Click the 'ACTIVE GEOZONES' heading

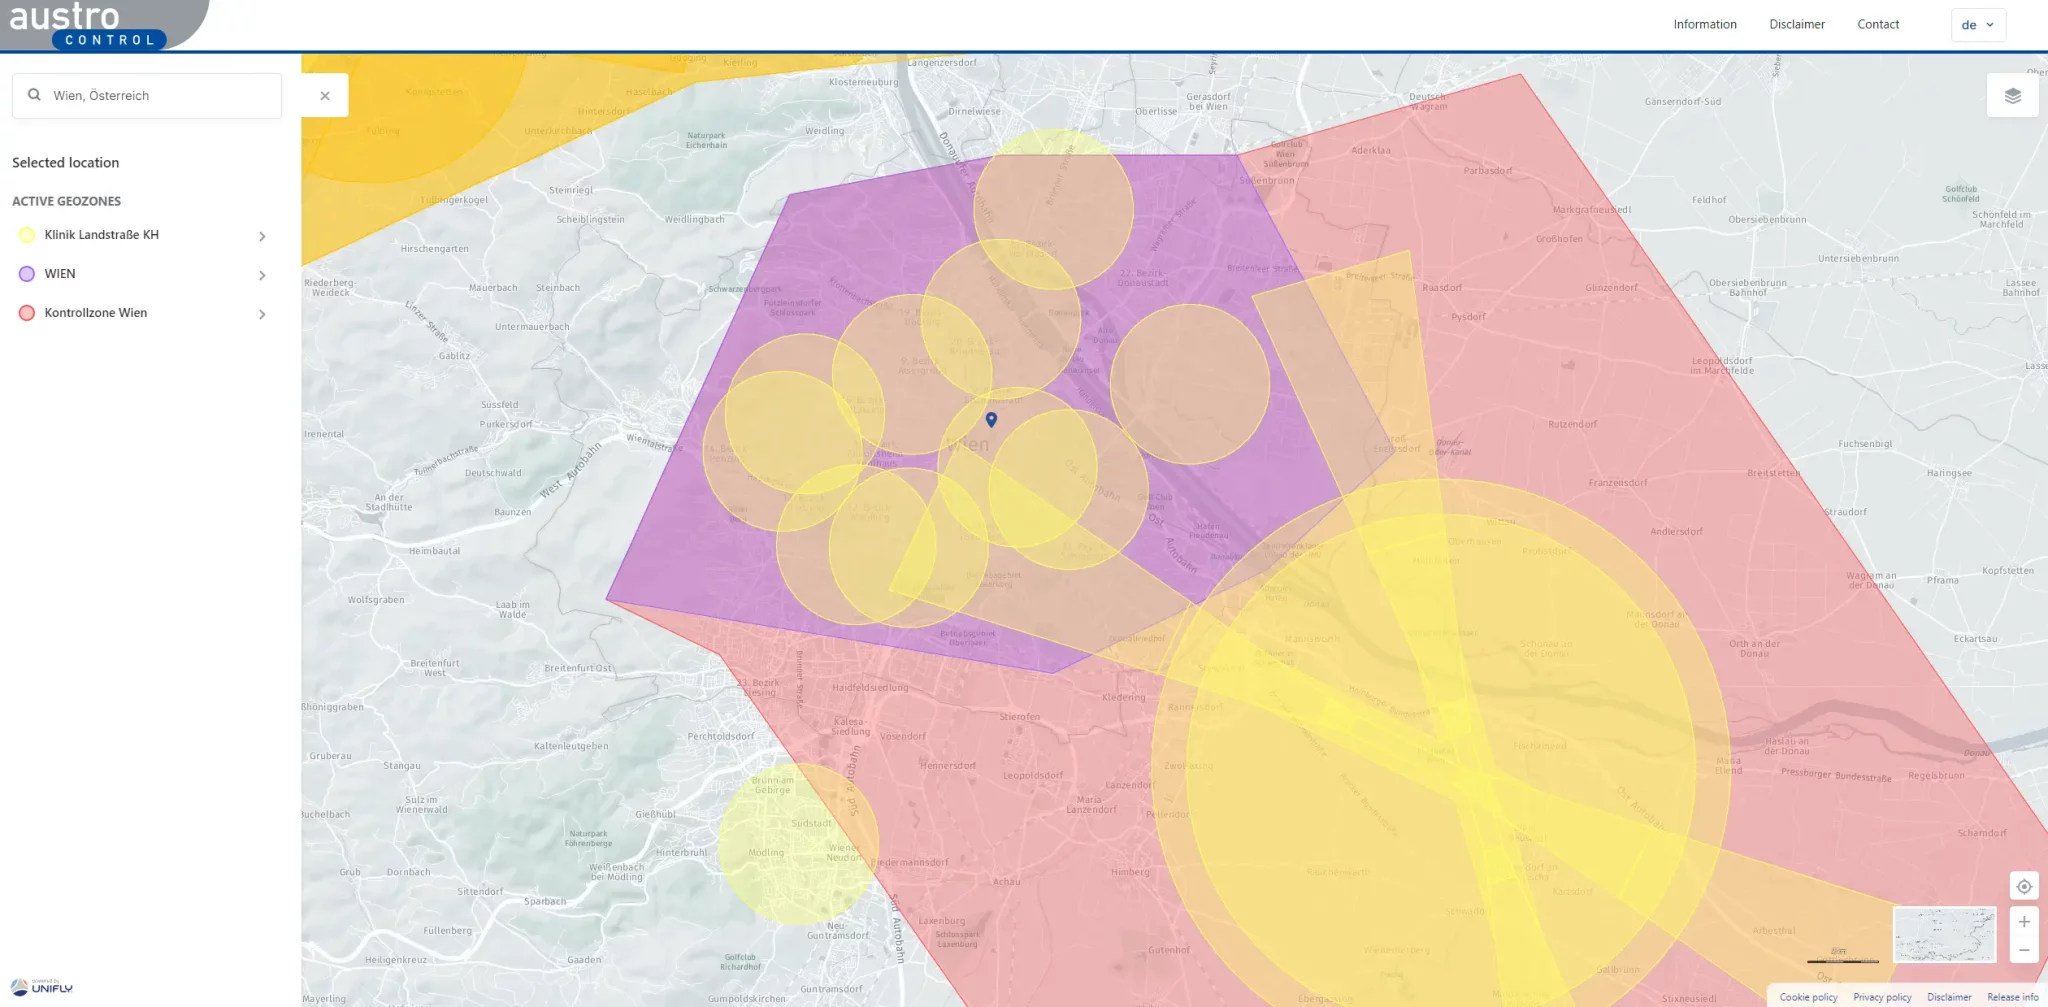(66, 201)
